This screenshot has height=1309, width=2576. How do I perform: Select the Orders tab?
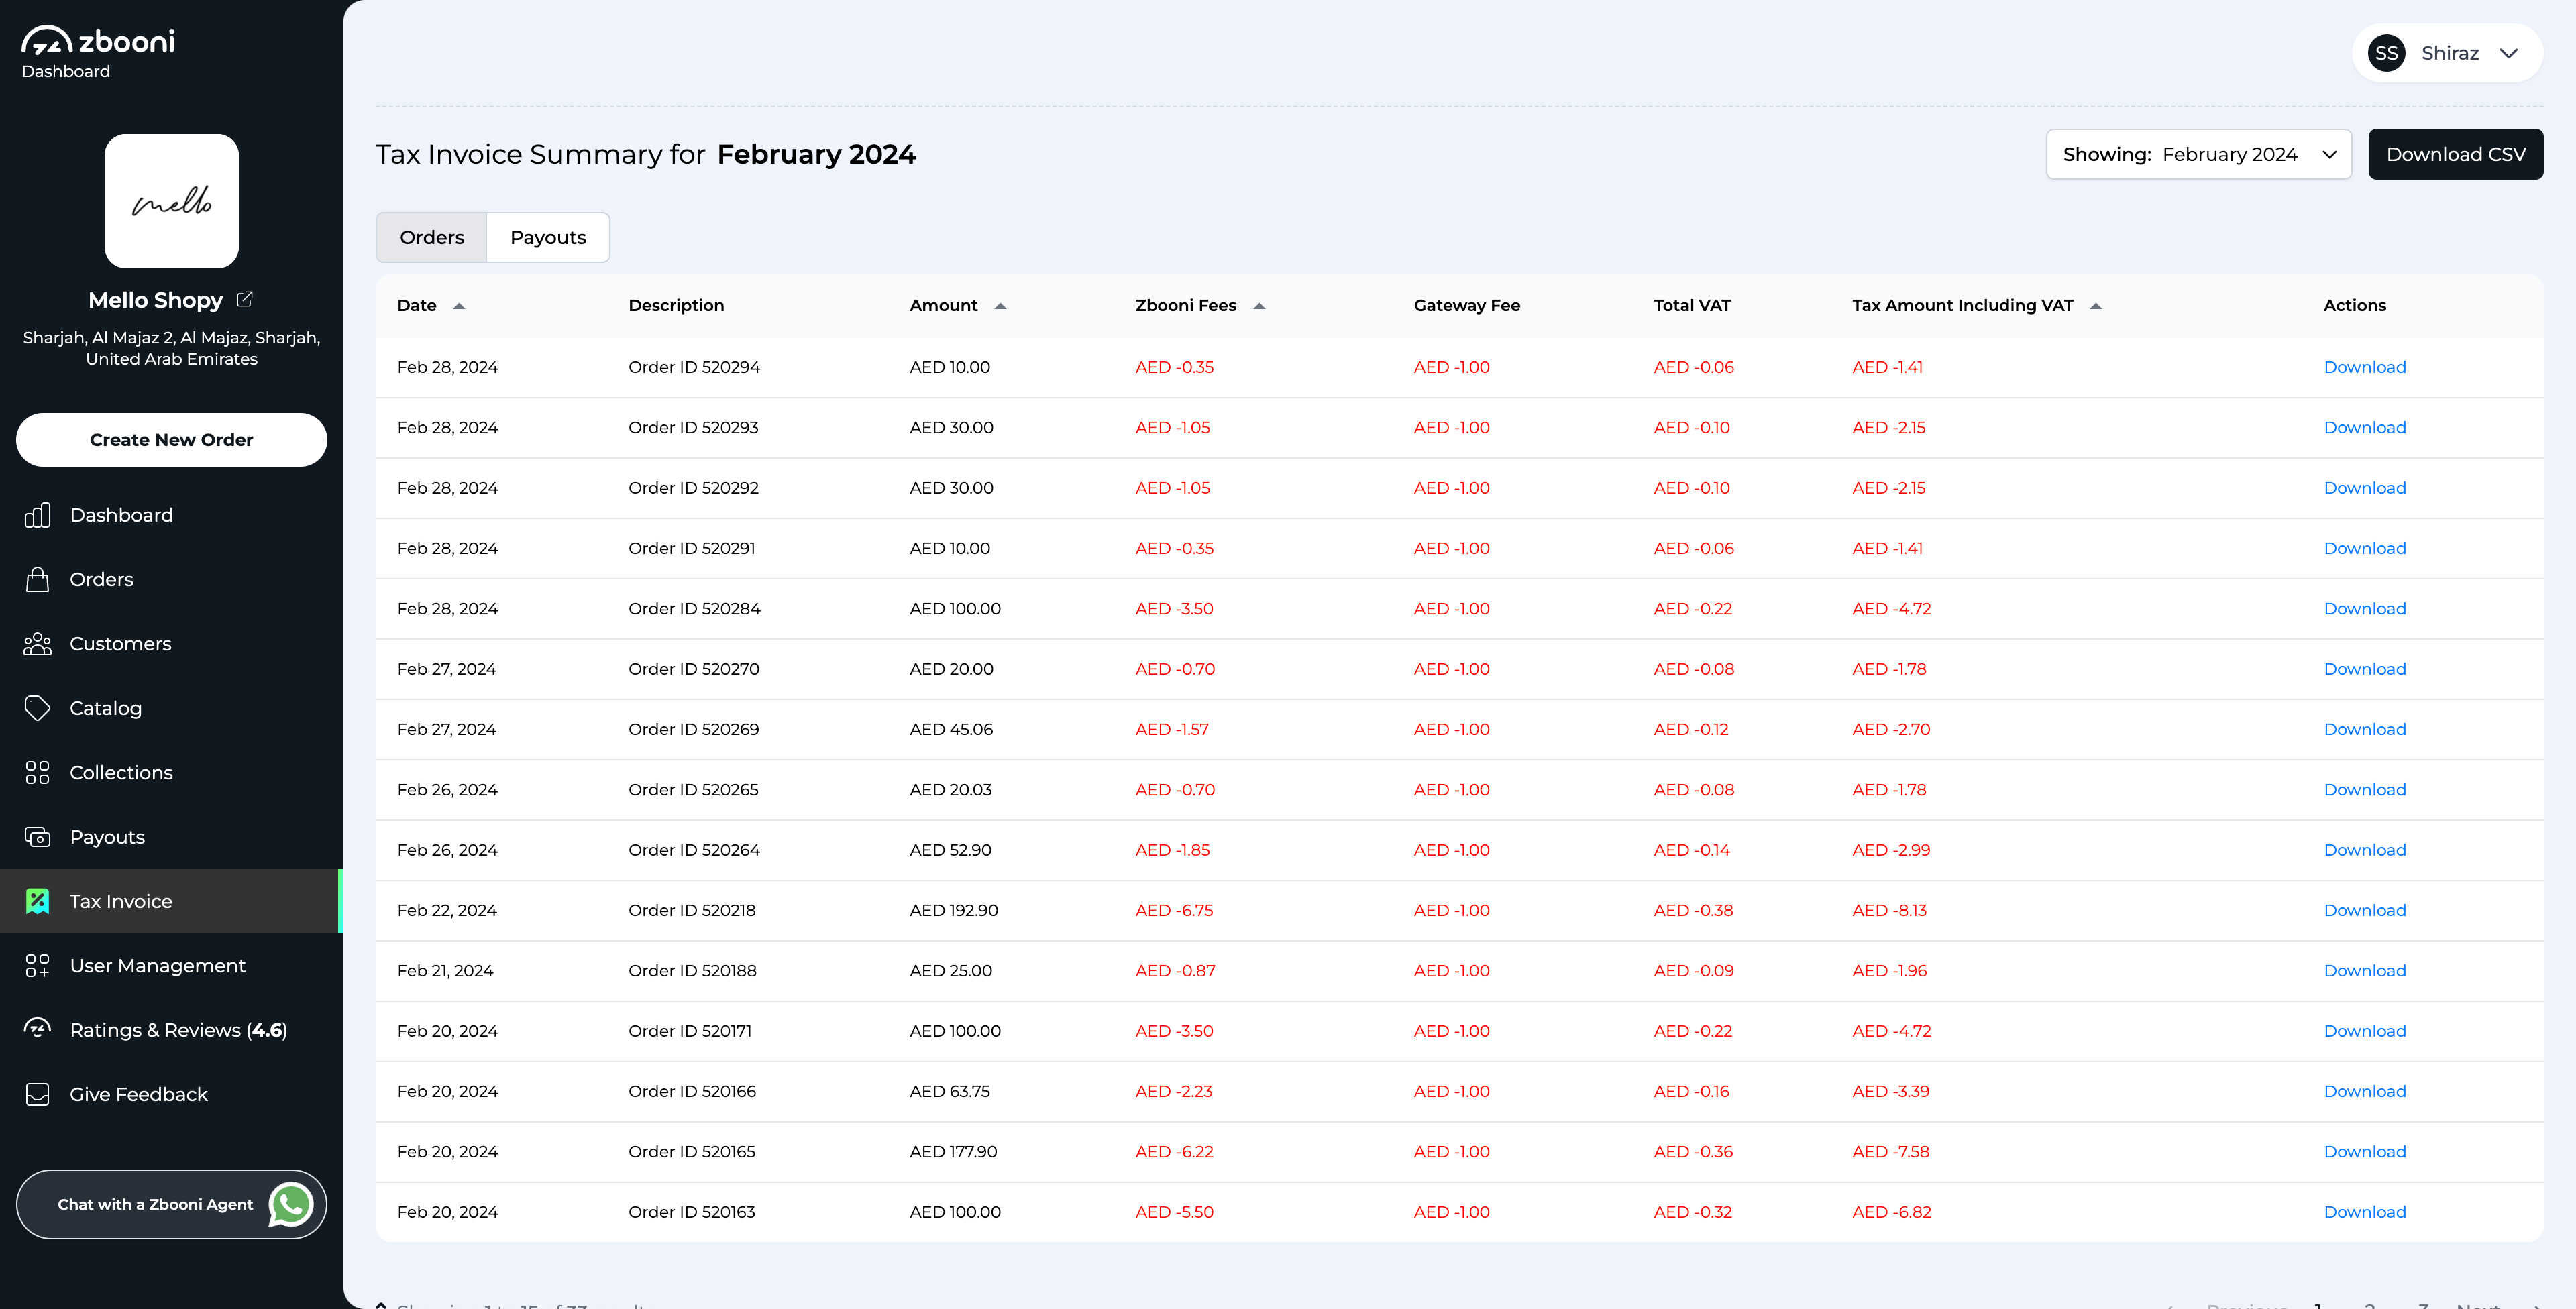tap(431, 237)
